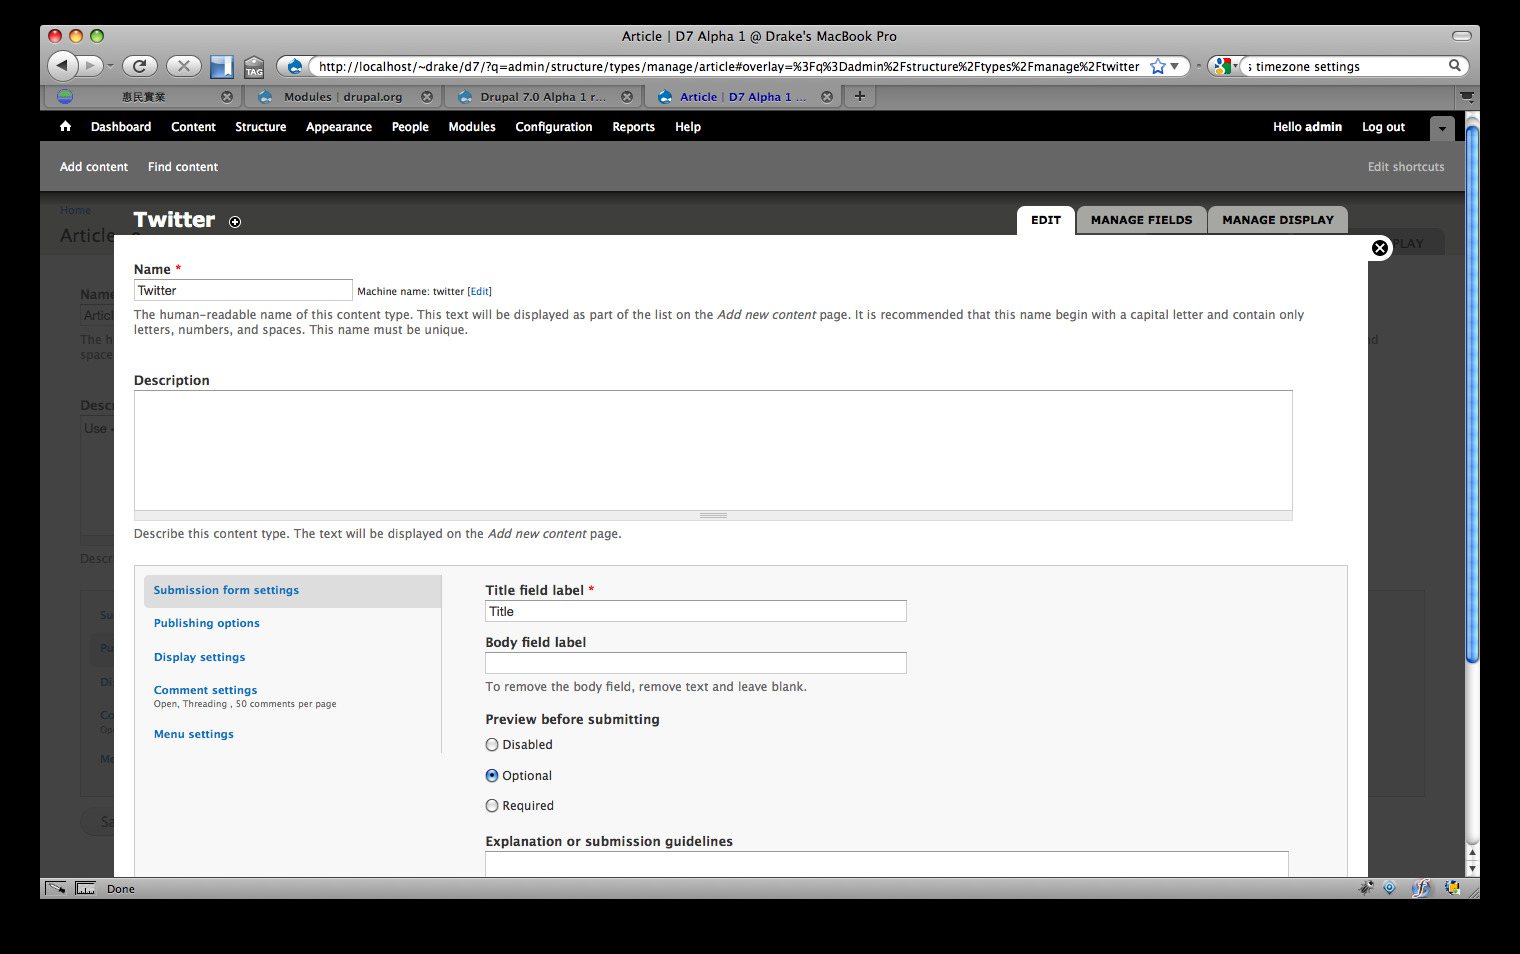Viewport: 1520px width, 954px height.
Task: Go to the Drupal home icon in admin toolbar
Action: 65,127
